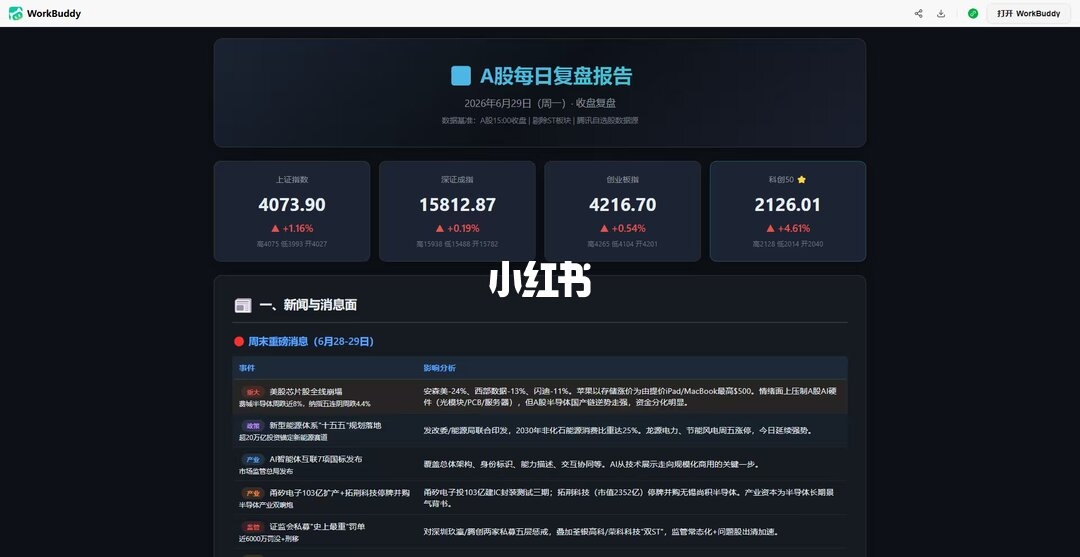Click the 甬矽电子103亿扩产+拓荆科技停牌并购 title
The width and height of the screenshot is (1080, 557).
[x=340, y=493]
